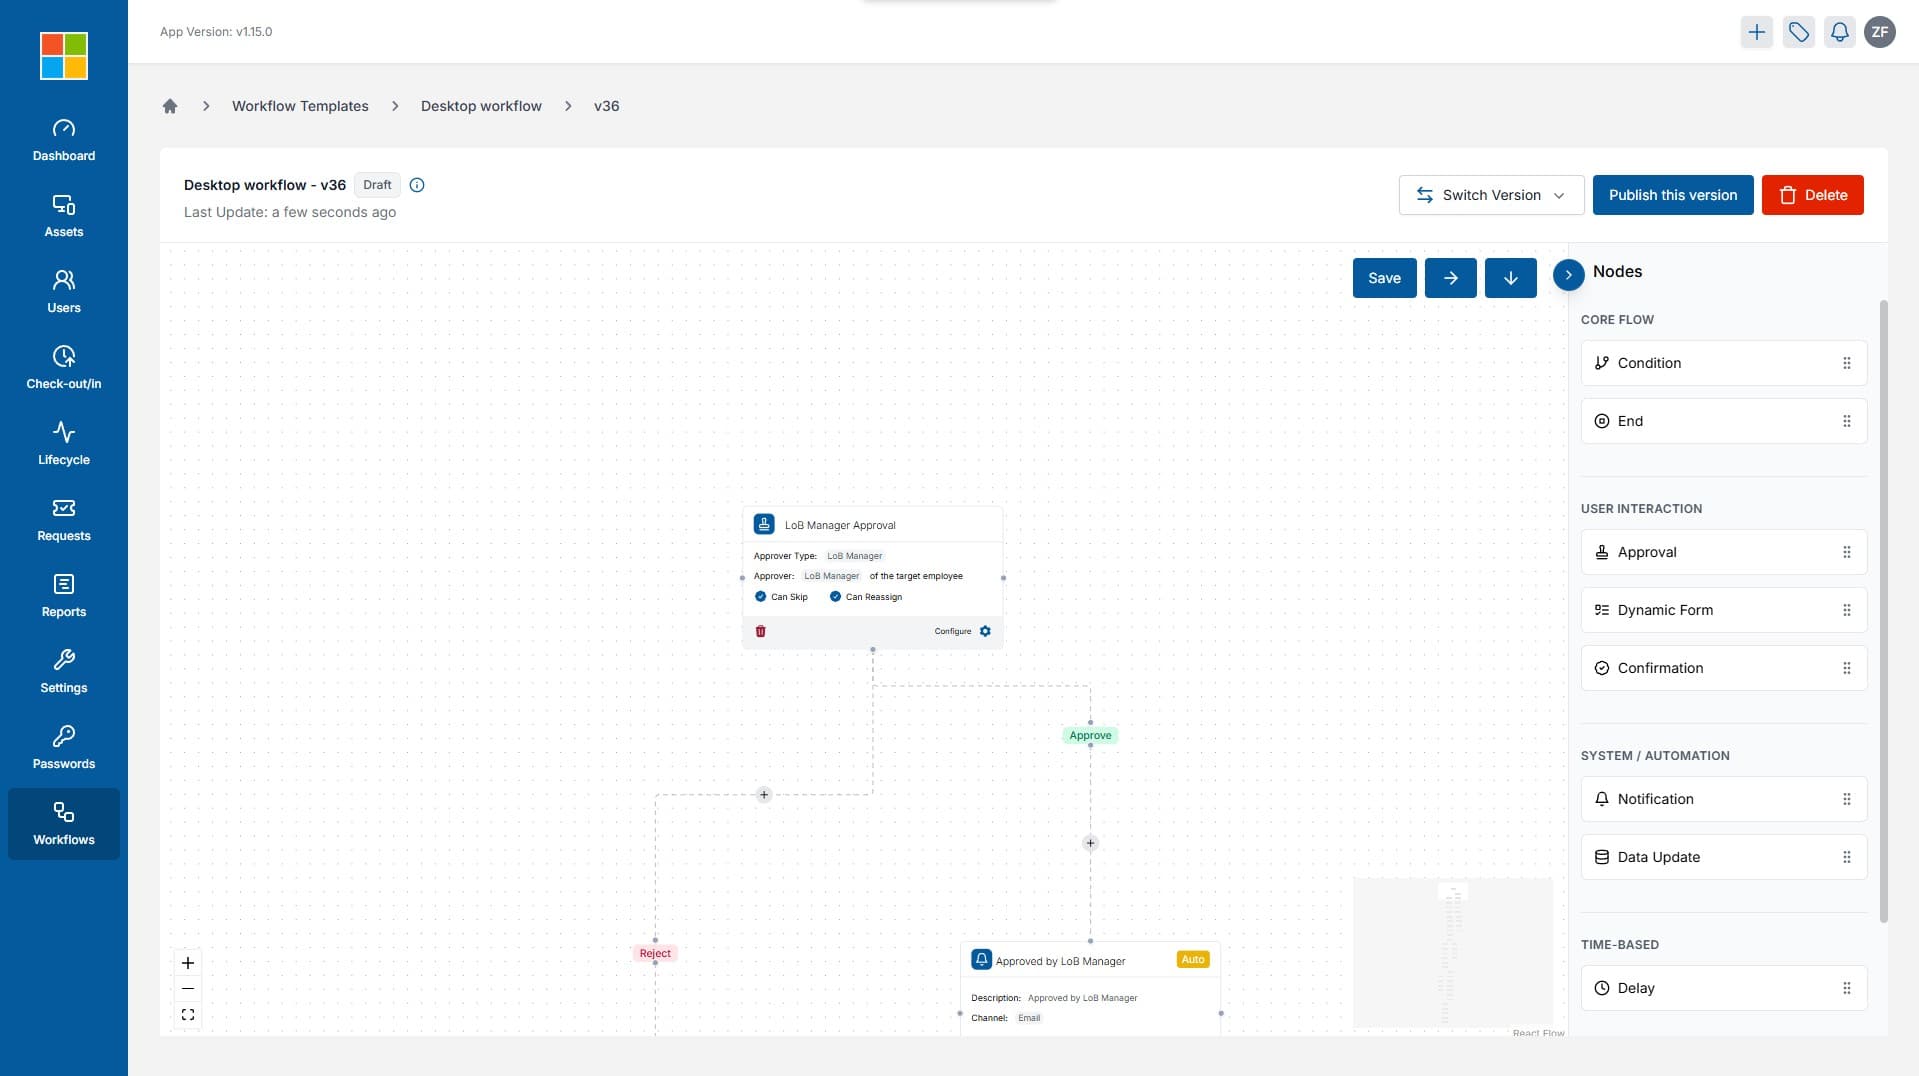Click the red Delete button

click(1813, 195)
